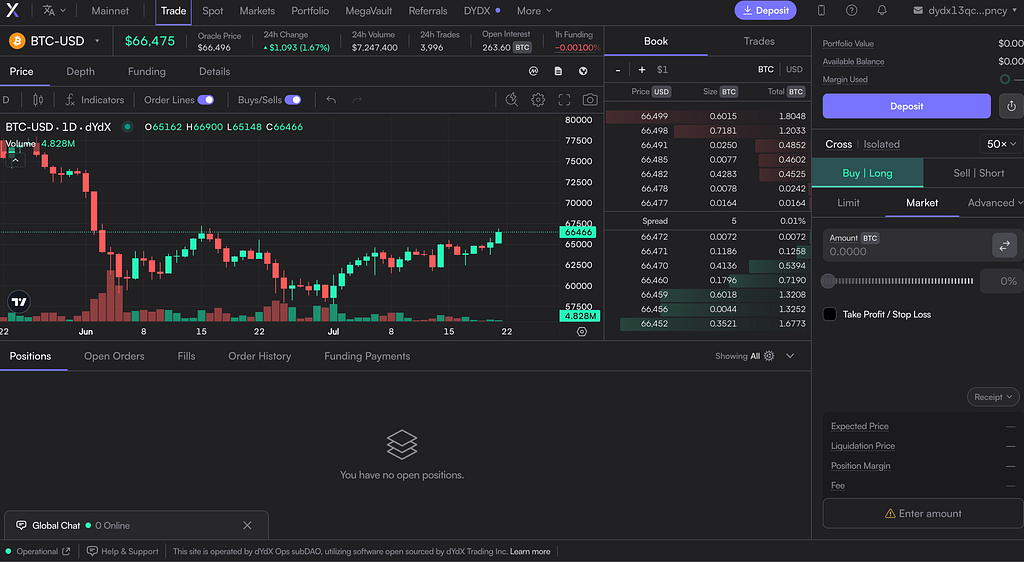Open the project website globe icon
Image resolution: width=1024 pixels, height=562 pixels.
click(x=583, y=71)
